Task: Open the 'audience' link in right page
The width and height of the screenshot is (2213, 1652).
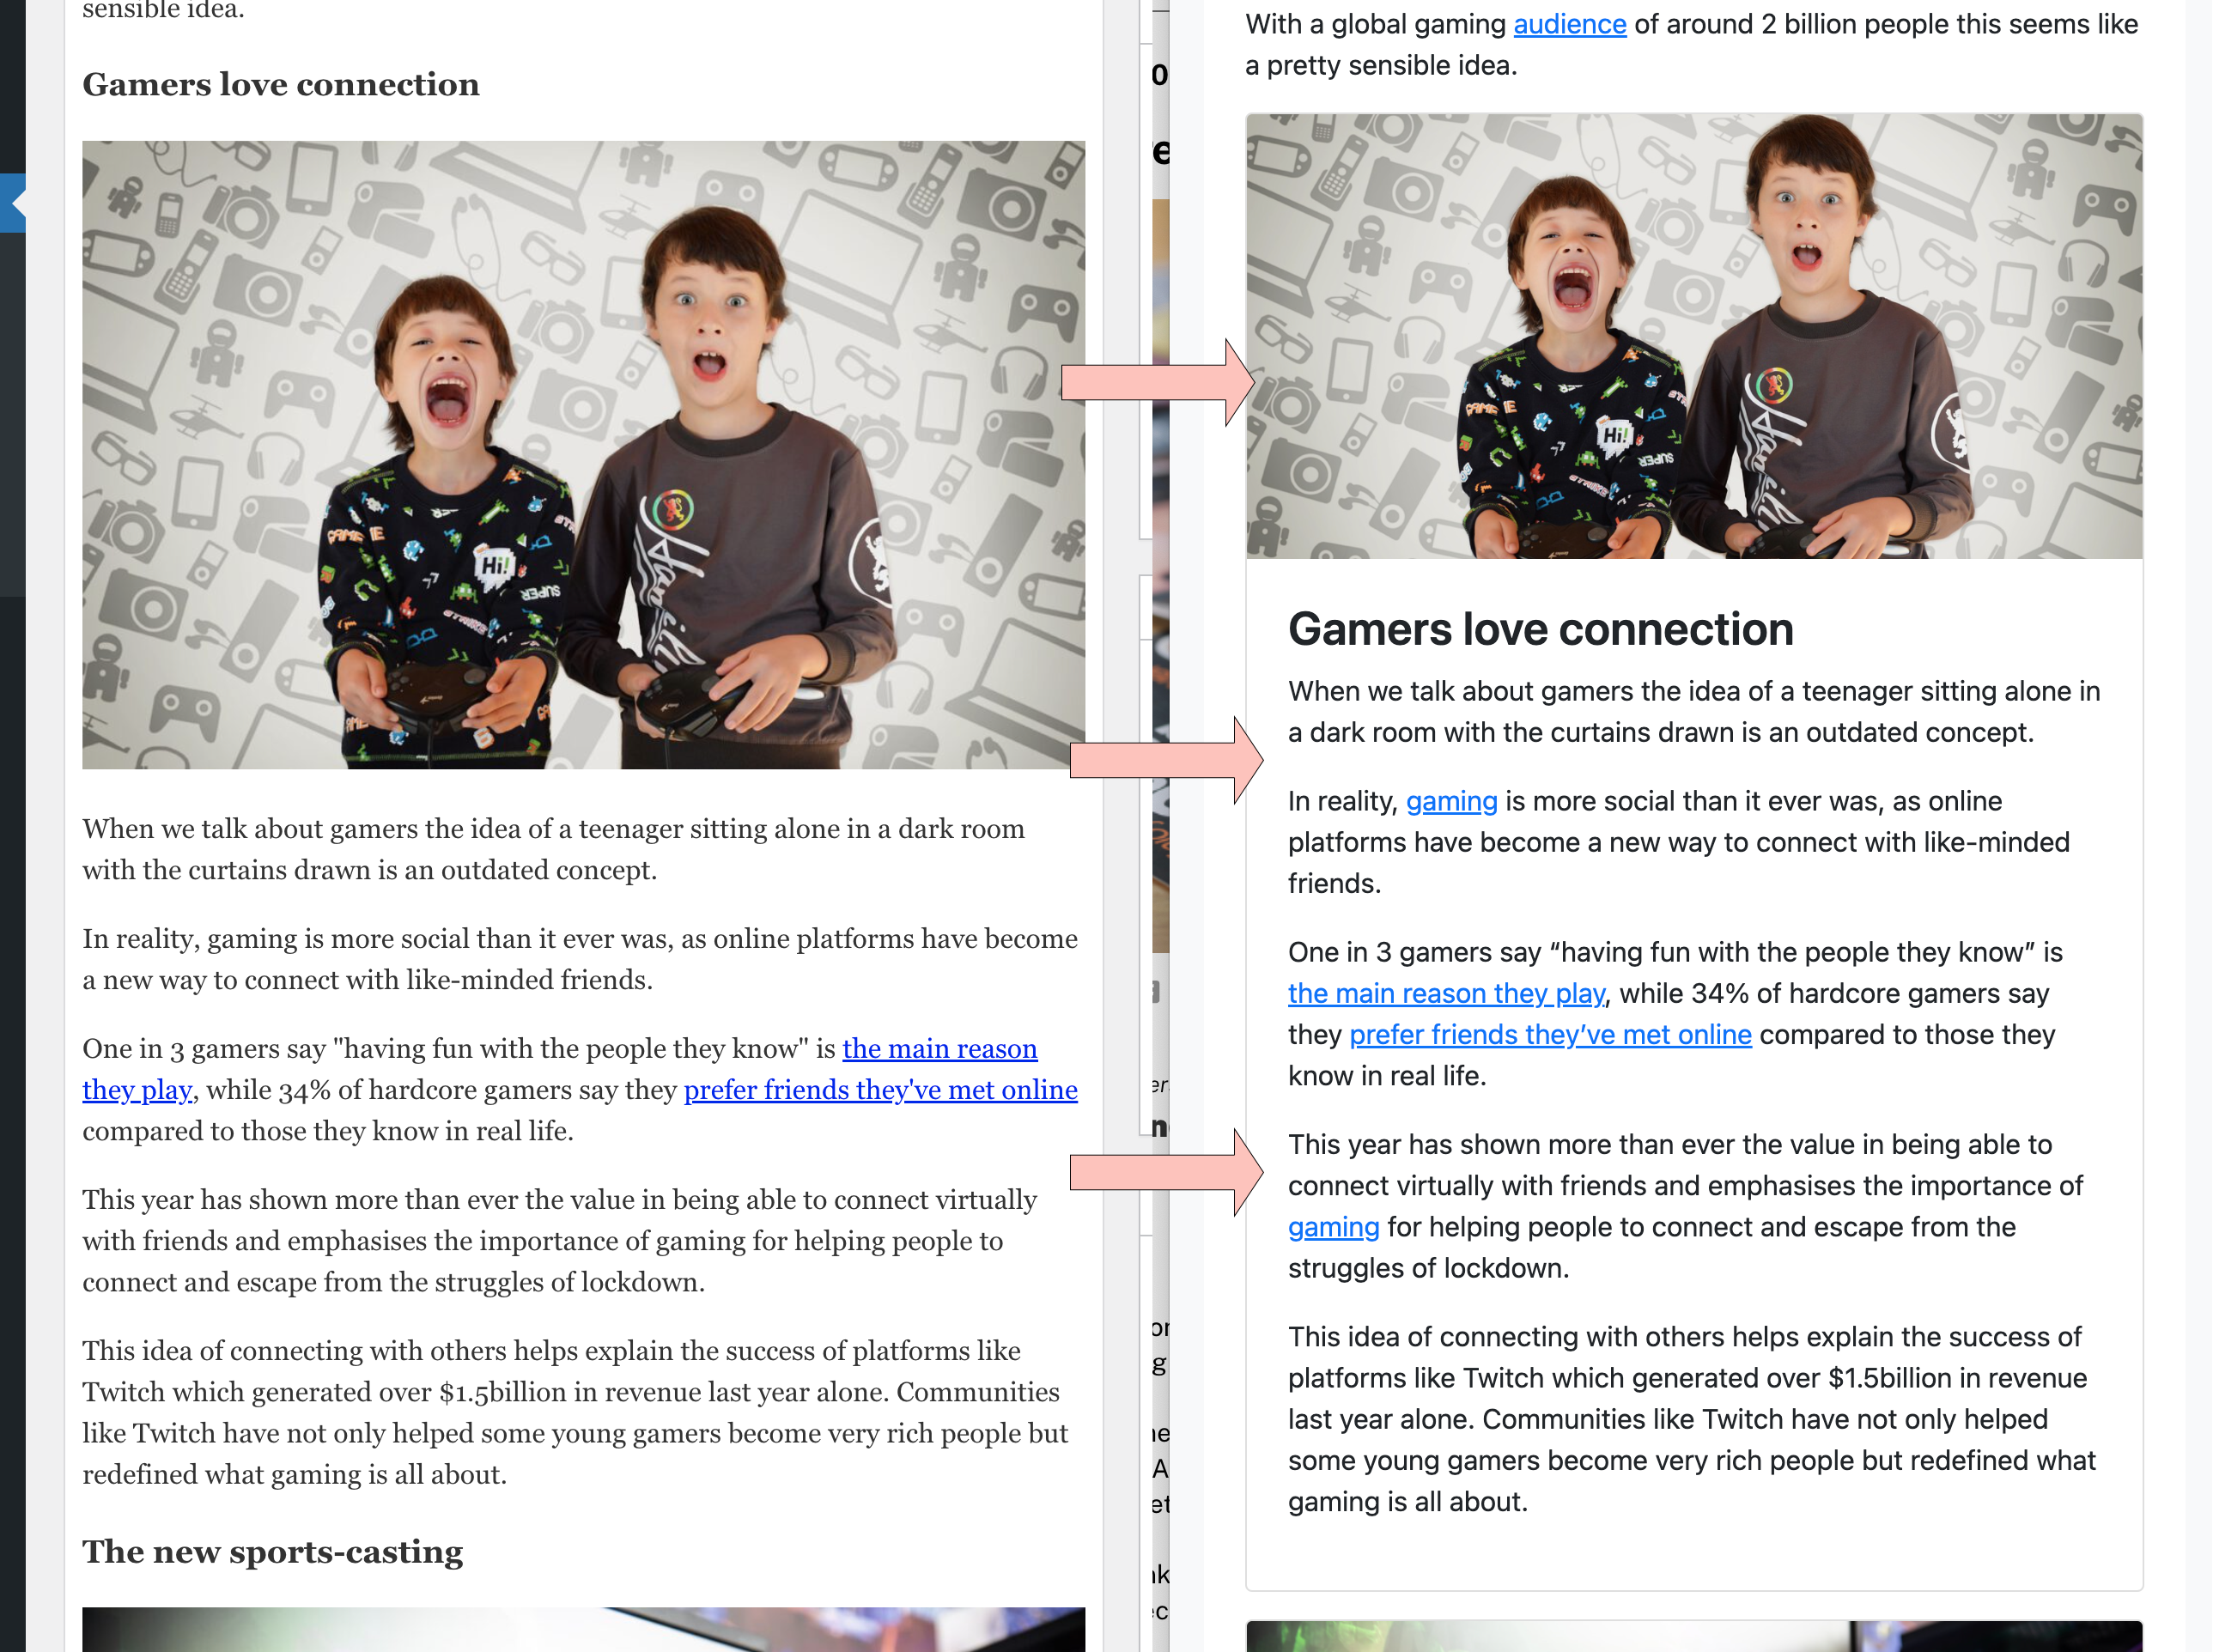Action: [x=1569, y=24]
